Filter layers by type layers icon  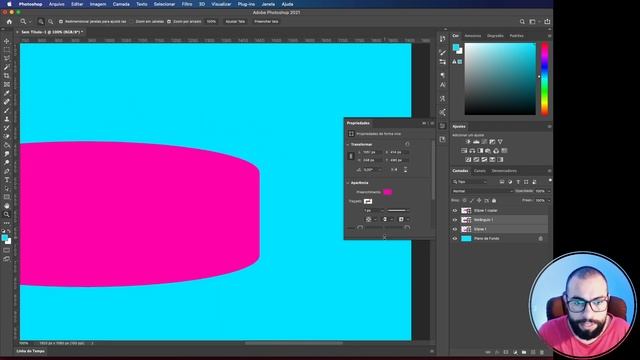[x=518, y=182]
